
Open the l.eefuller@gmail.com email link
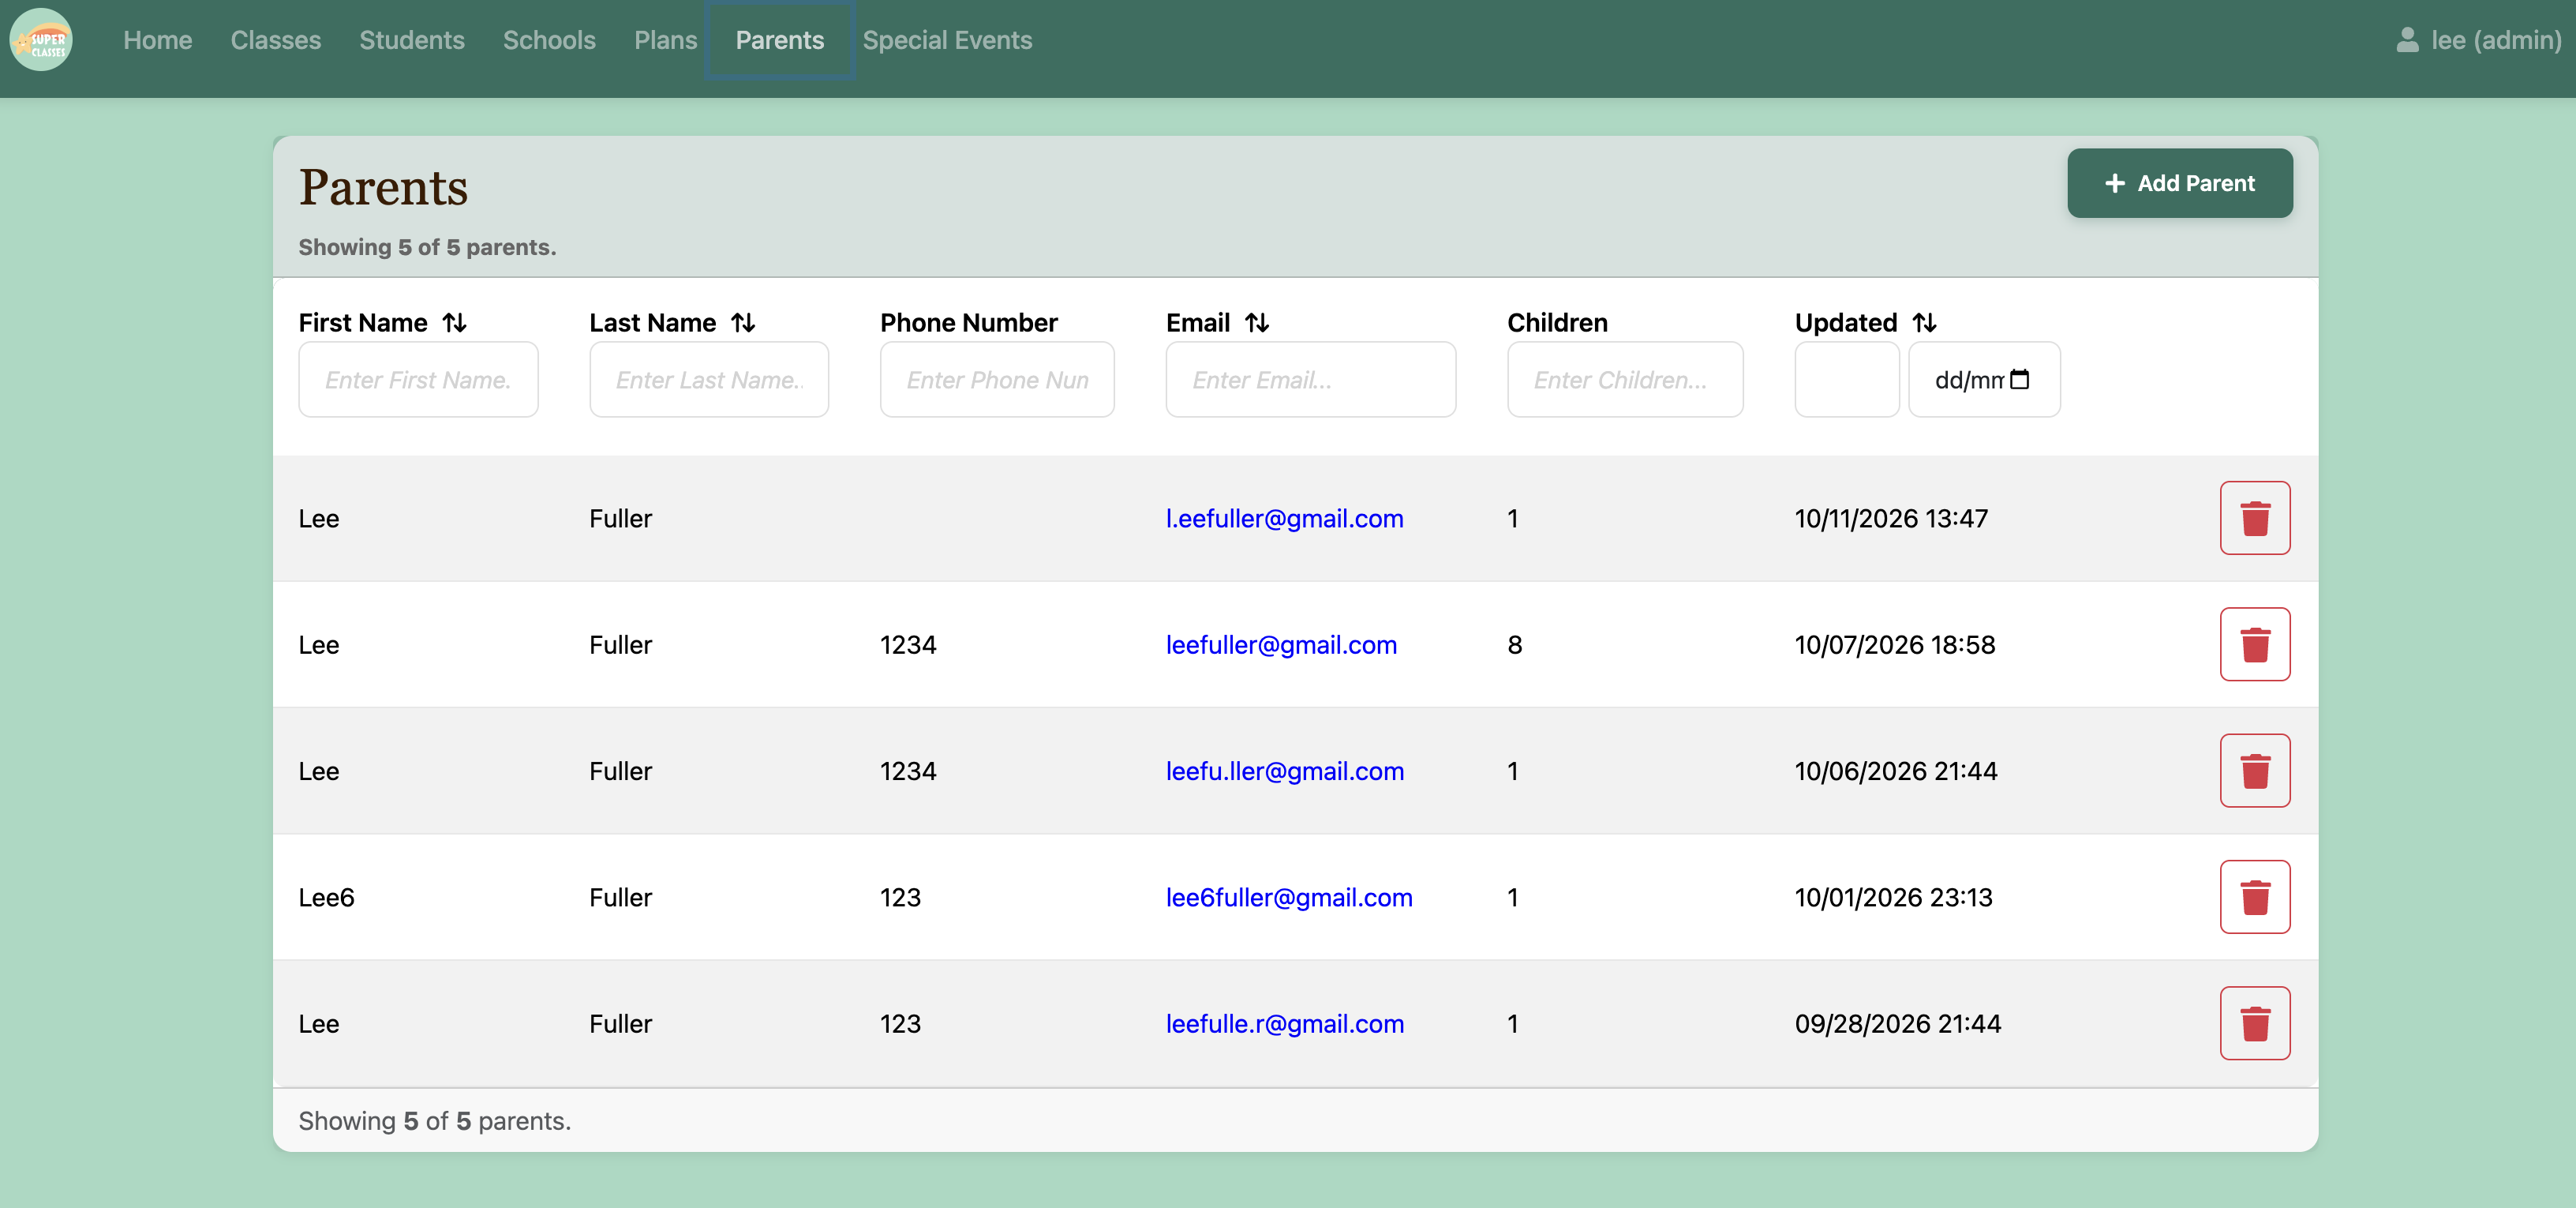point(1284,518)
